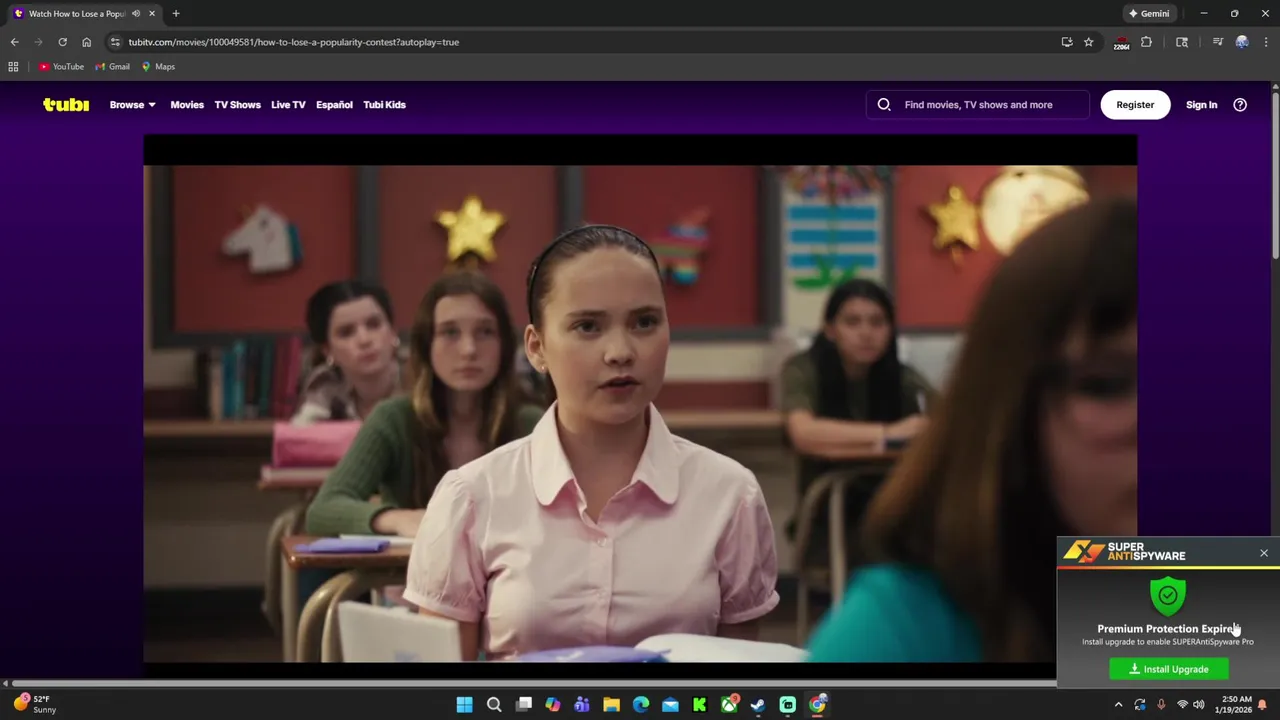The height and width of the screenshot is (720, 1280).
Task: Open Microsoft Teams on taskbar
Action: pos(582,705)
